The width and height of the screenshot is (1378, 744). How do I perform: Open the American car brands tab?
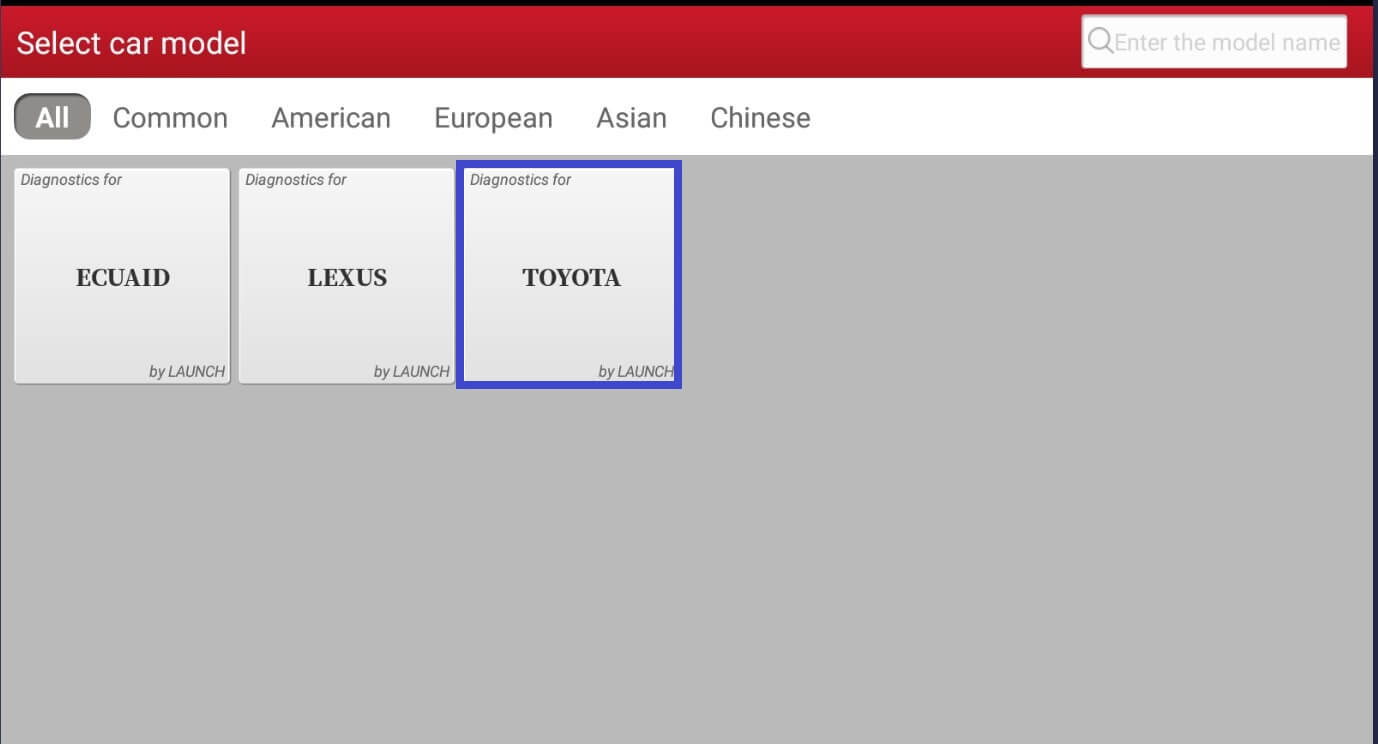pos(330,118)
